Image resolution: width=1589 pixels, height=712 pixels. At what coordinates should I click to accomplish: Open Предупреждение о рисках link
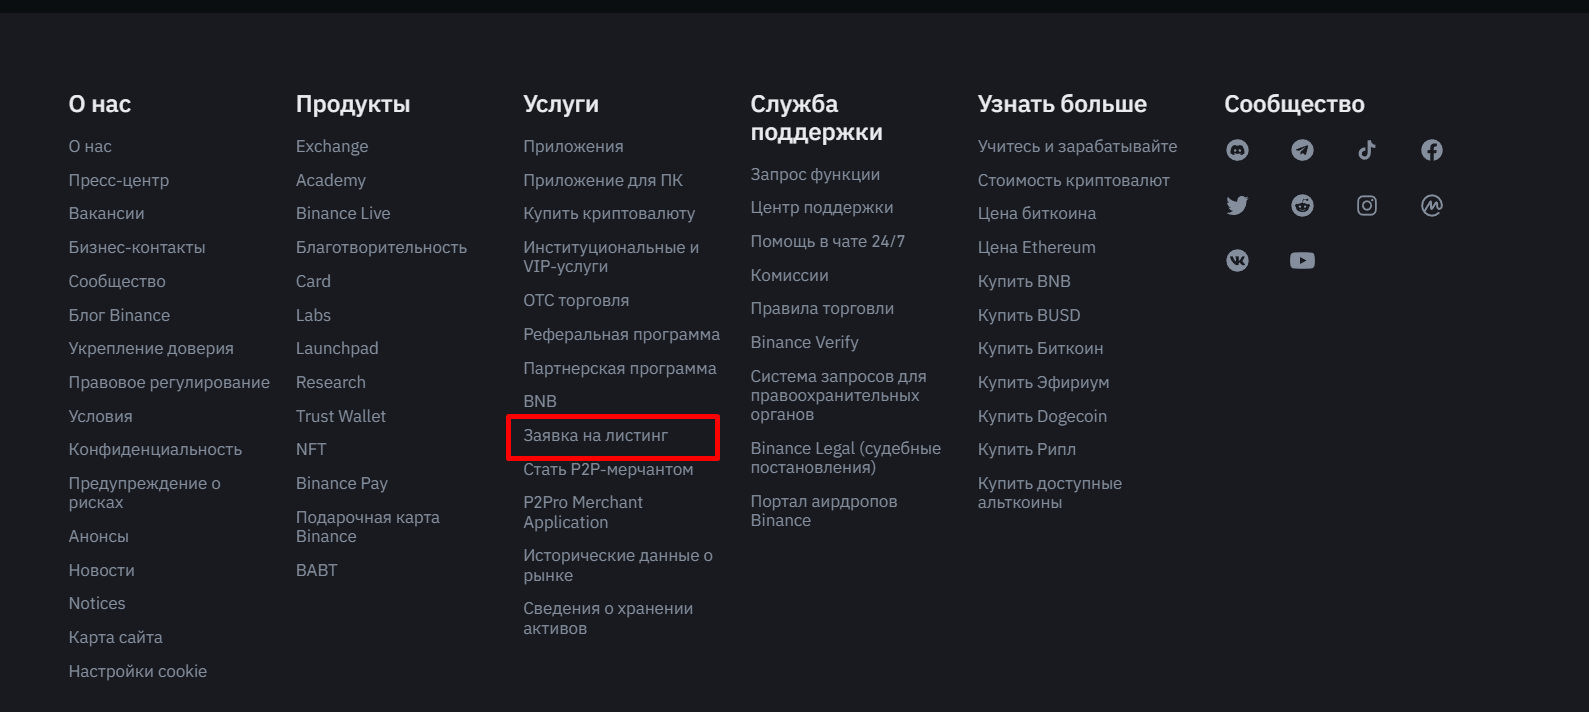tap(144, 493)
